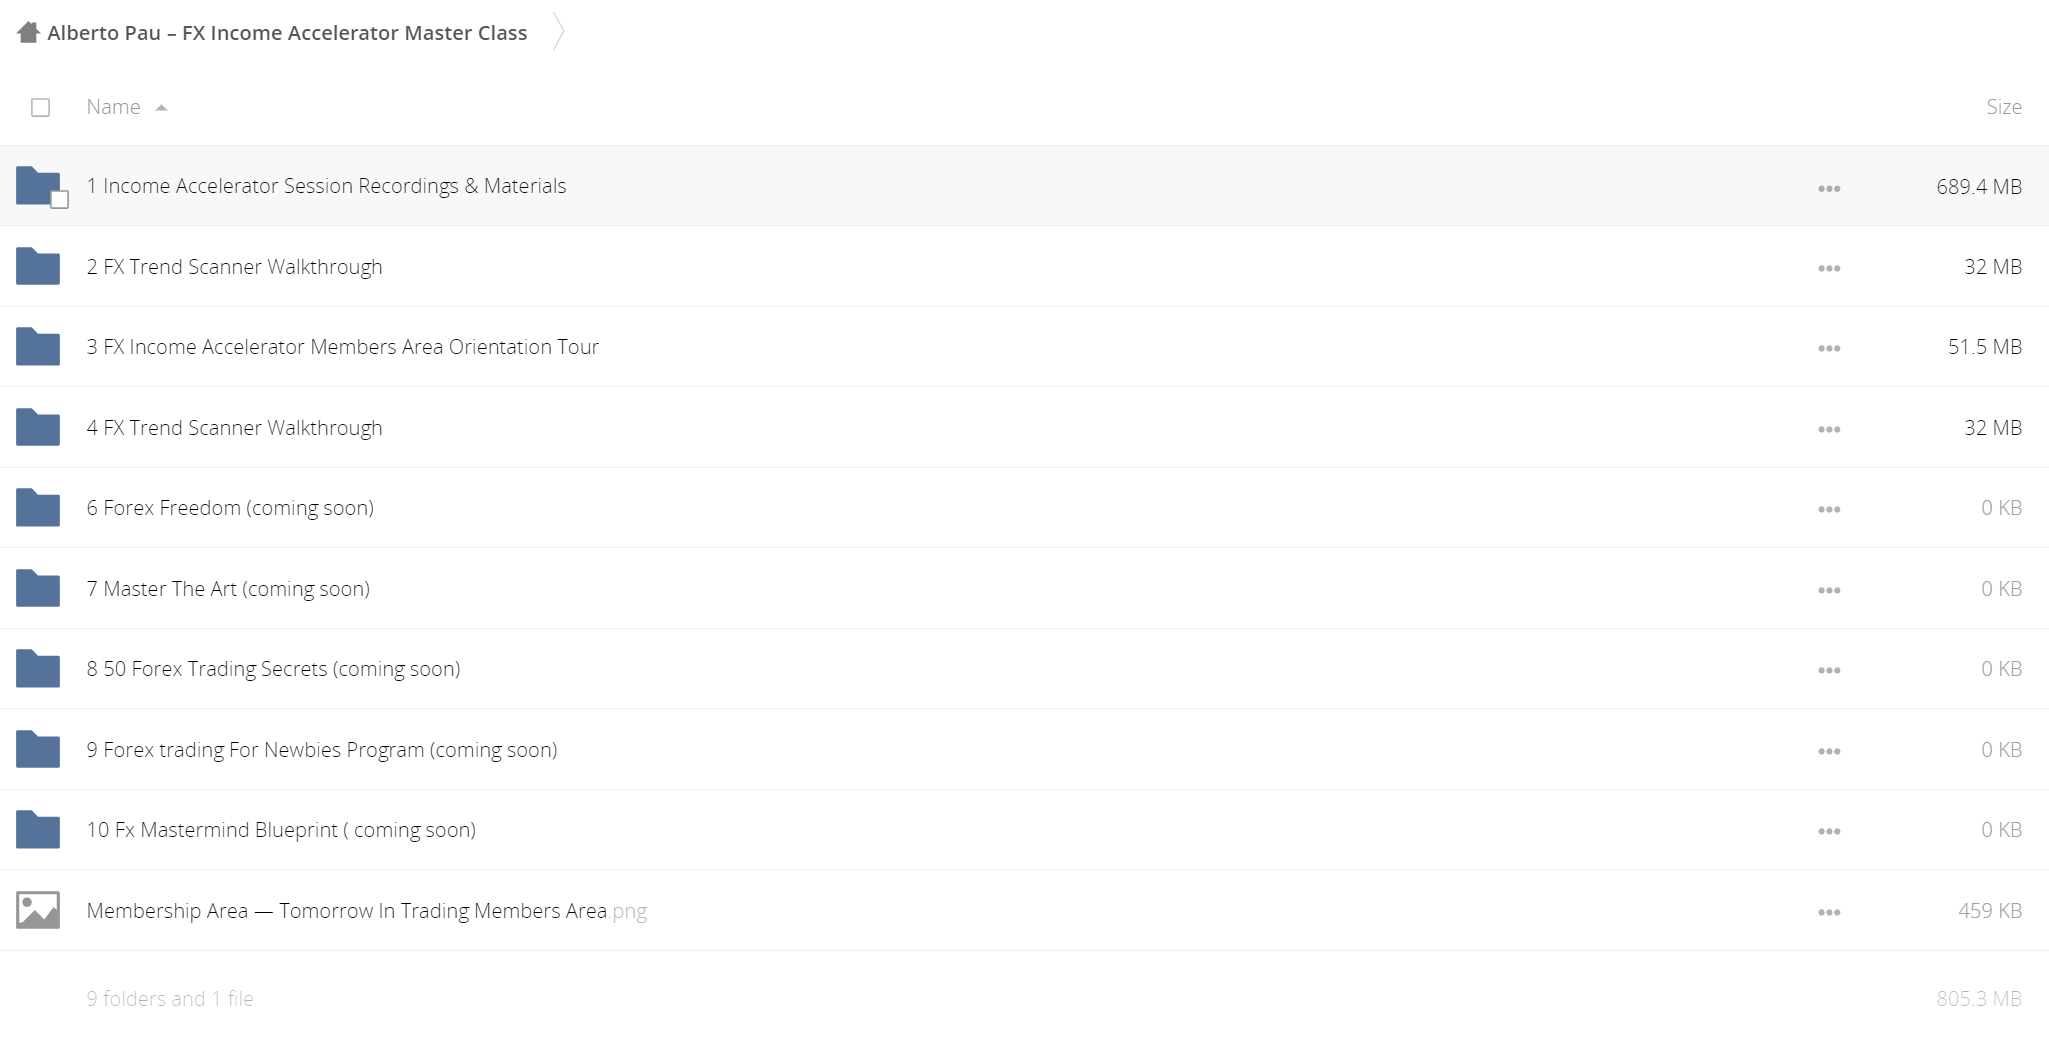Image resolution: width=2049 pixels, height=1038 pixels.
Task: Open 3 FX Income Accelerator Members Area Orientation Tour
Action: (x=342, y=347)
